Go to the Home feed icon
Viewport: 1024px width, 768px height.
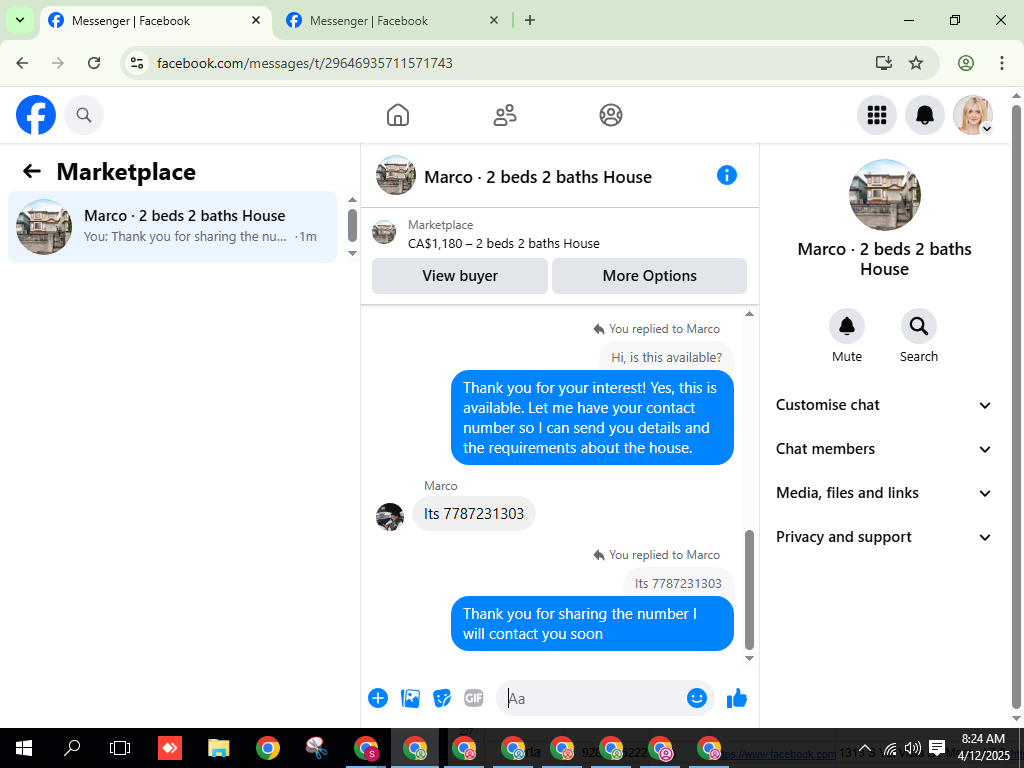[398, 115]
